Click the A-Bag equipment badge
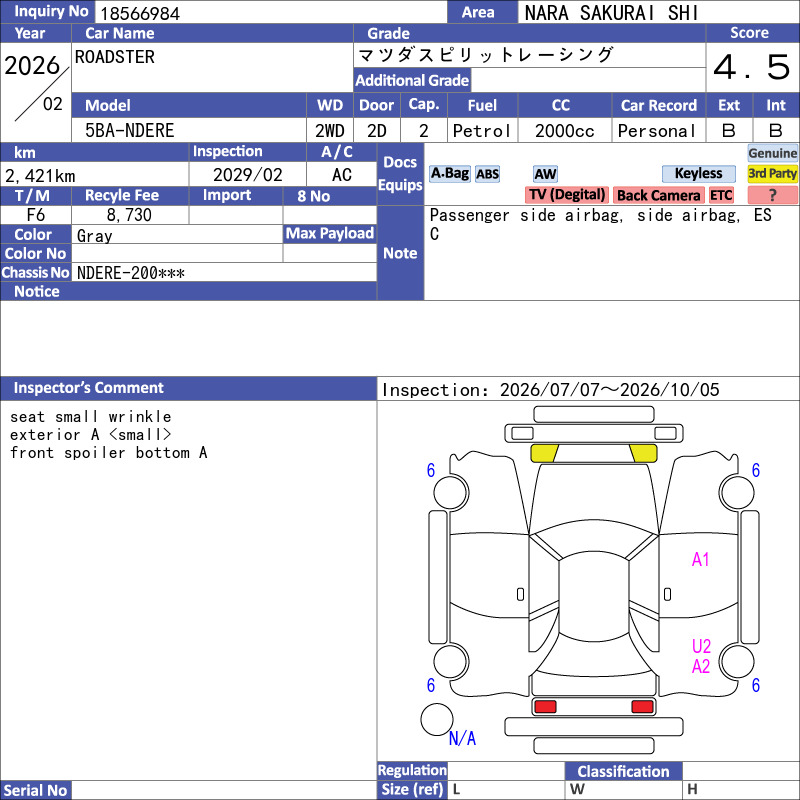Viewport: 800px width, 800px height. click(449, 174)
